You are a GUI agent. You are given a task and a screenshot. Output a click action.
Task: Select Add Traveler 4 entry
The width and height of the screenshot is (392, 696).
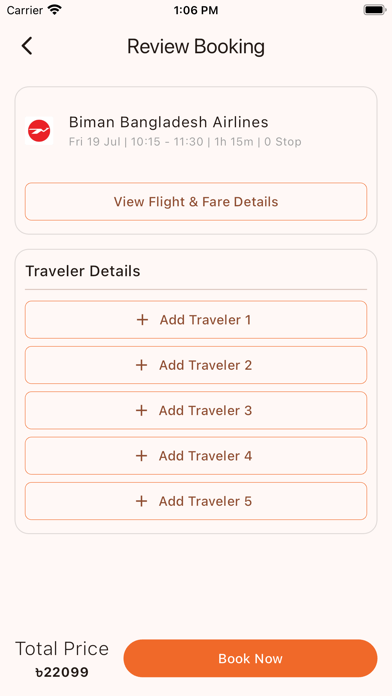[196, 455]
